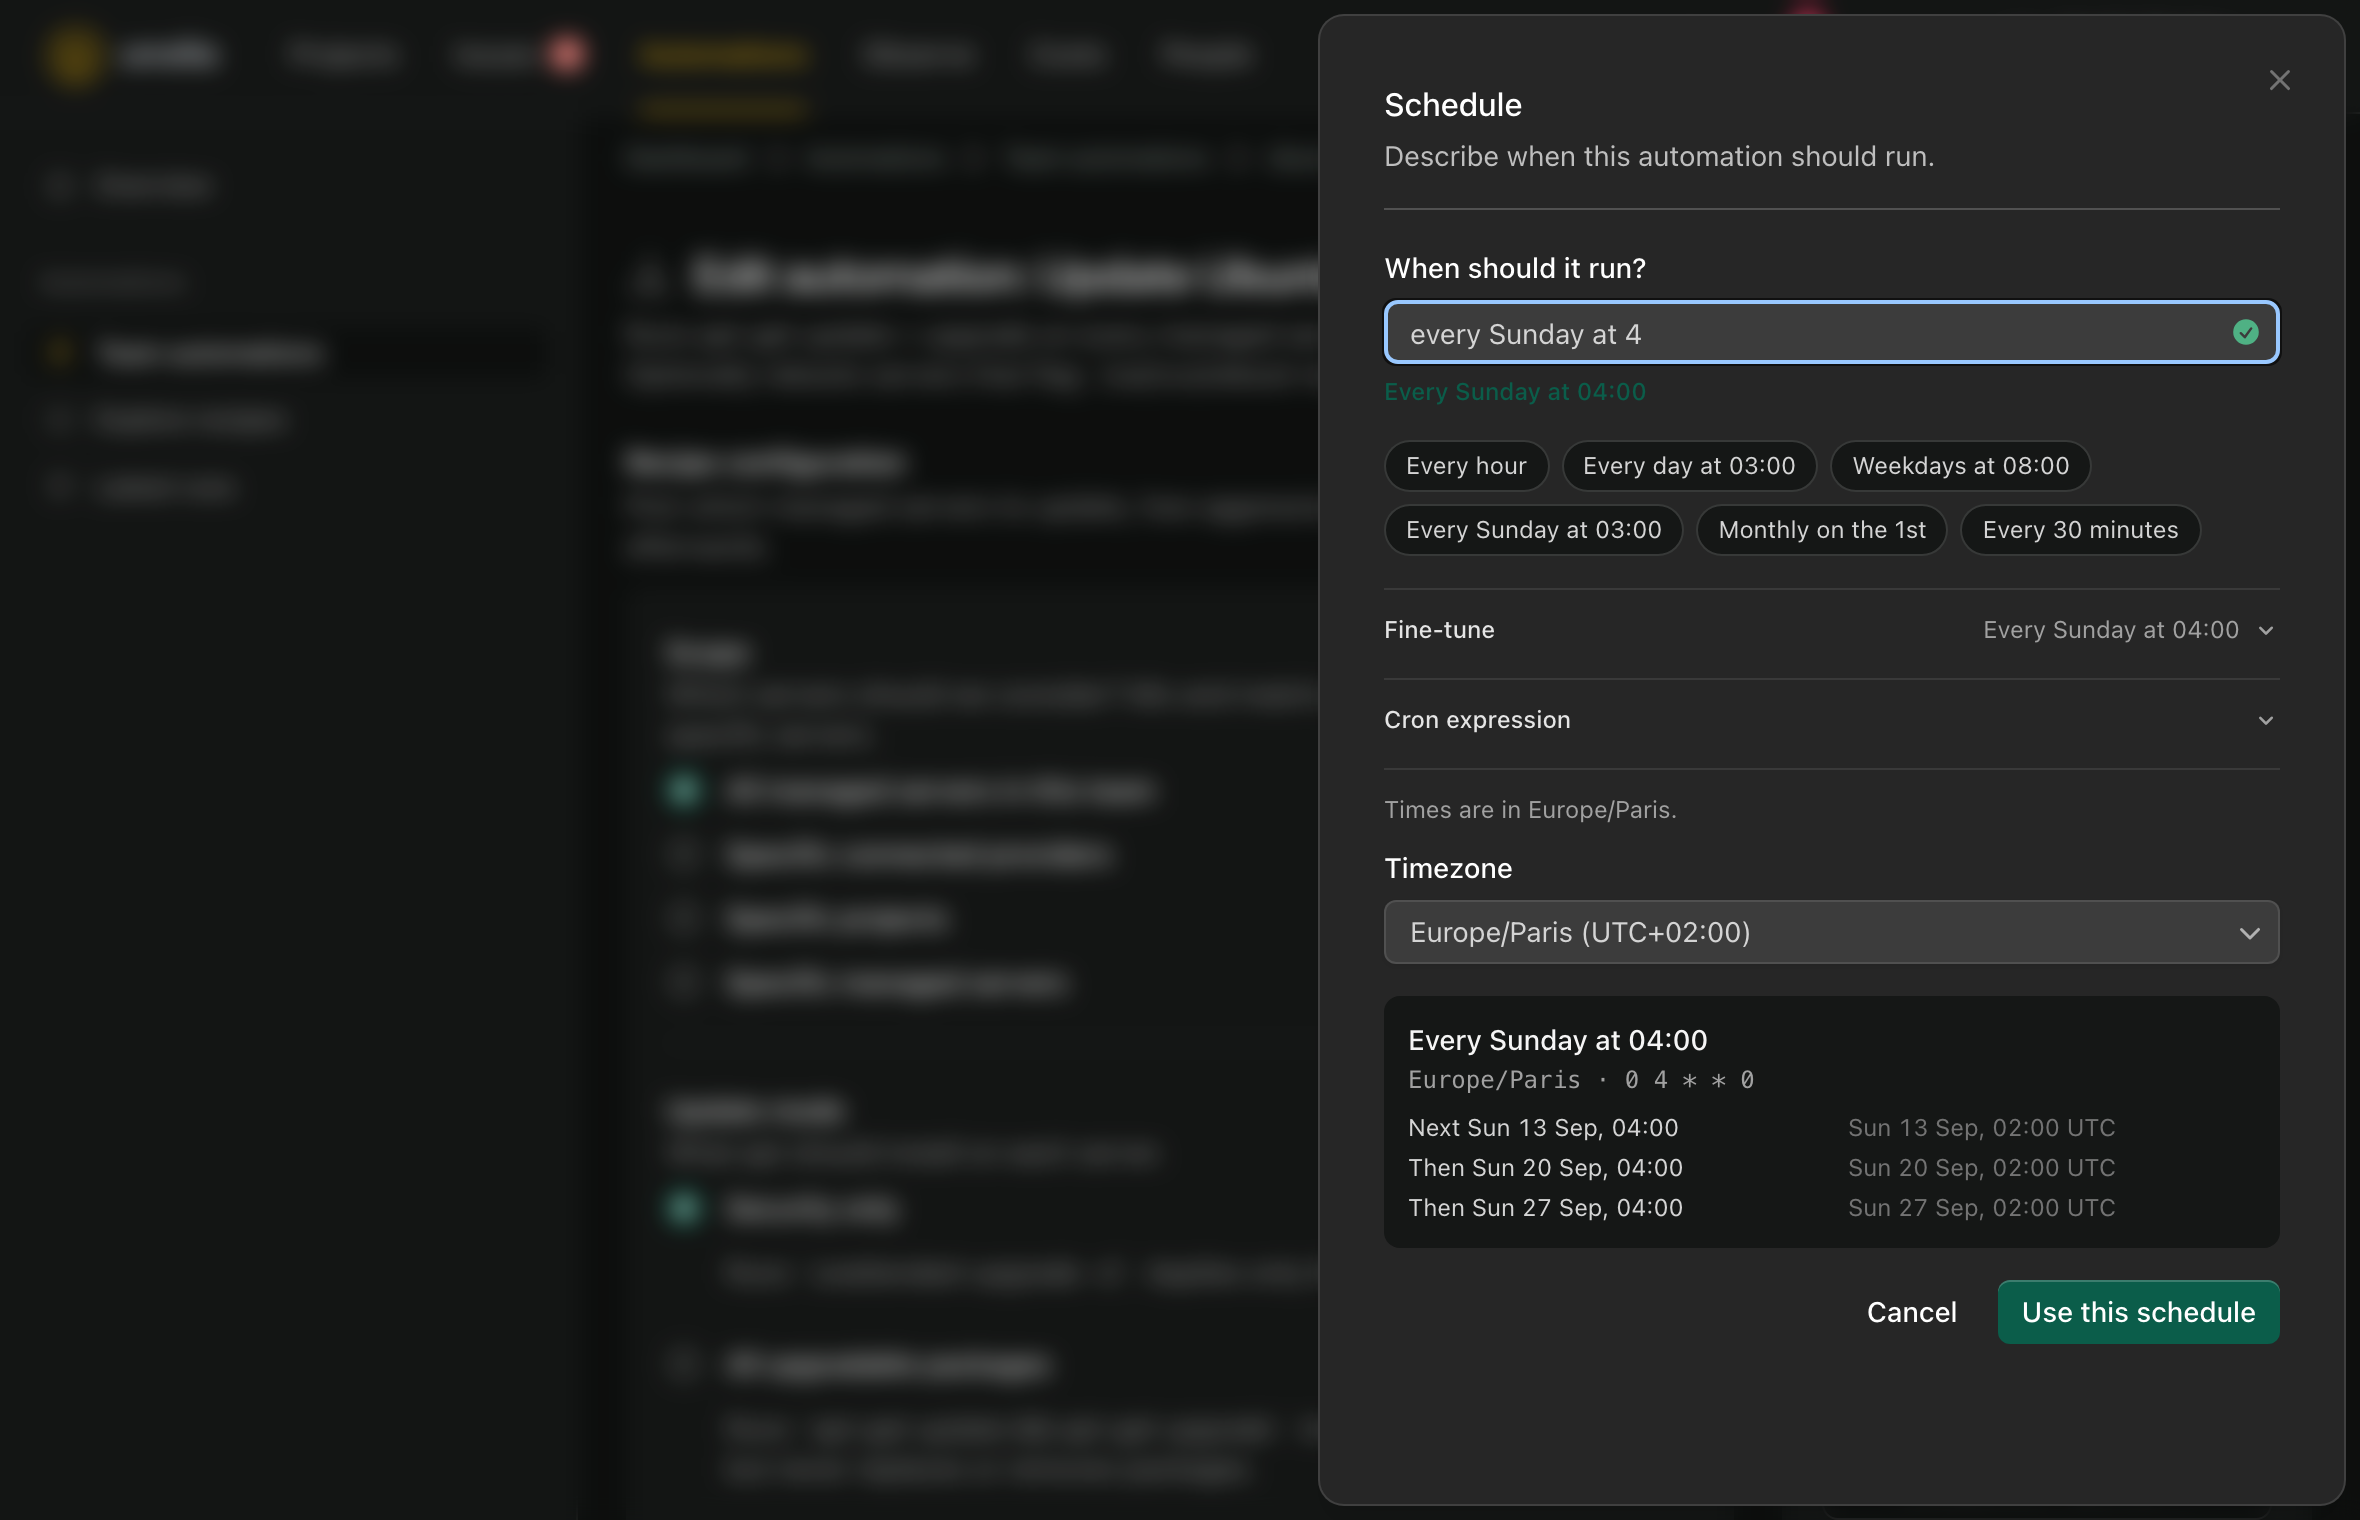The width and height of the screenshot is (2360, 1520).
Task: Click 'Sun 27 Sep, 02:00 UTC' time
Action: click(1981, 1208)
